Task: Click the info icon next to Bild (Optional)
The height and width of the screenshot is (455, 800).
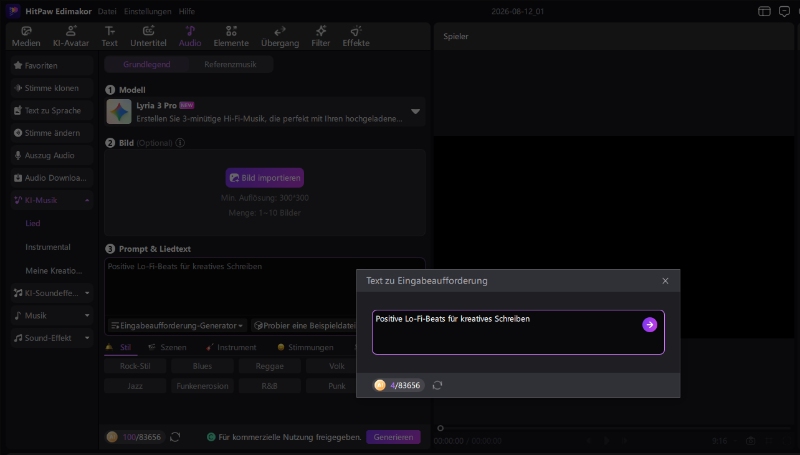Action: pos(180,143)
